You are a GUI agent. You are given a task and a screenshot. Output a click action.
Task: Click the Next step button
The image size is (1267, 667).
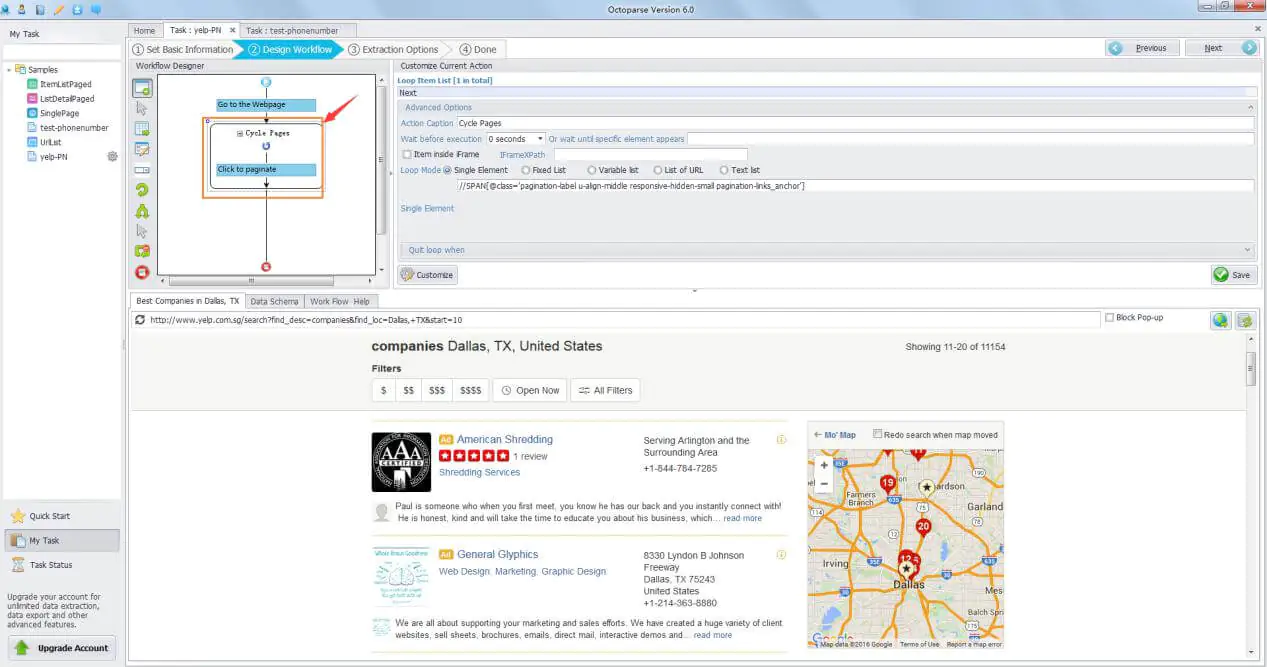point(1220,48)
